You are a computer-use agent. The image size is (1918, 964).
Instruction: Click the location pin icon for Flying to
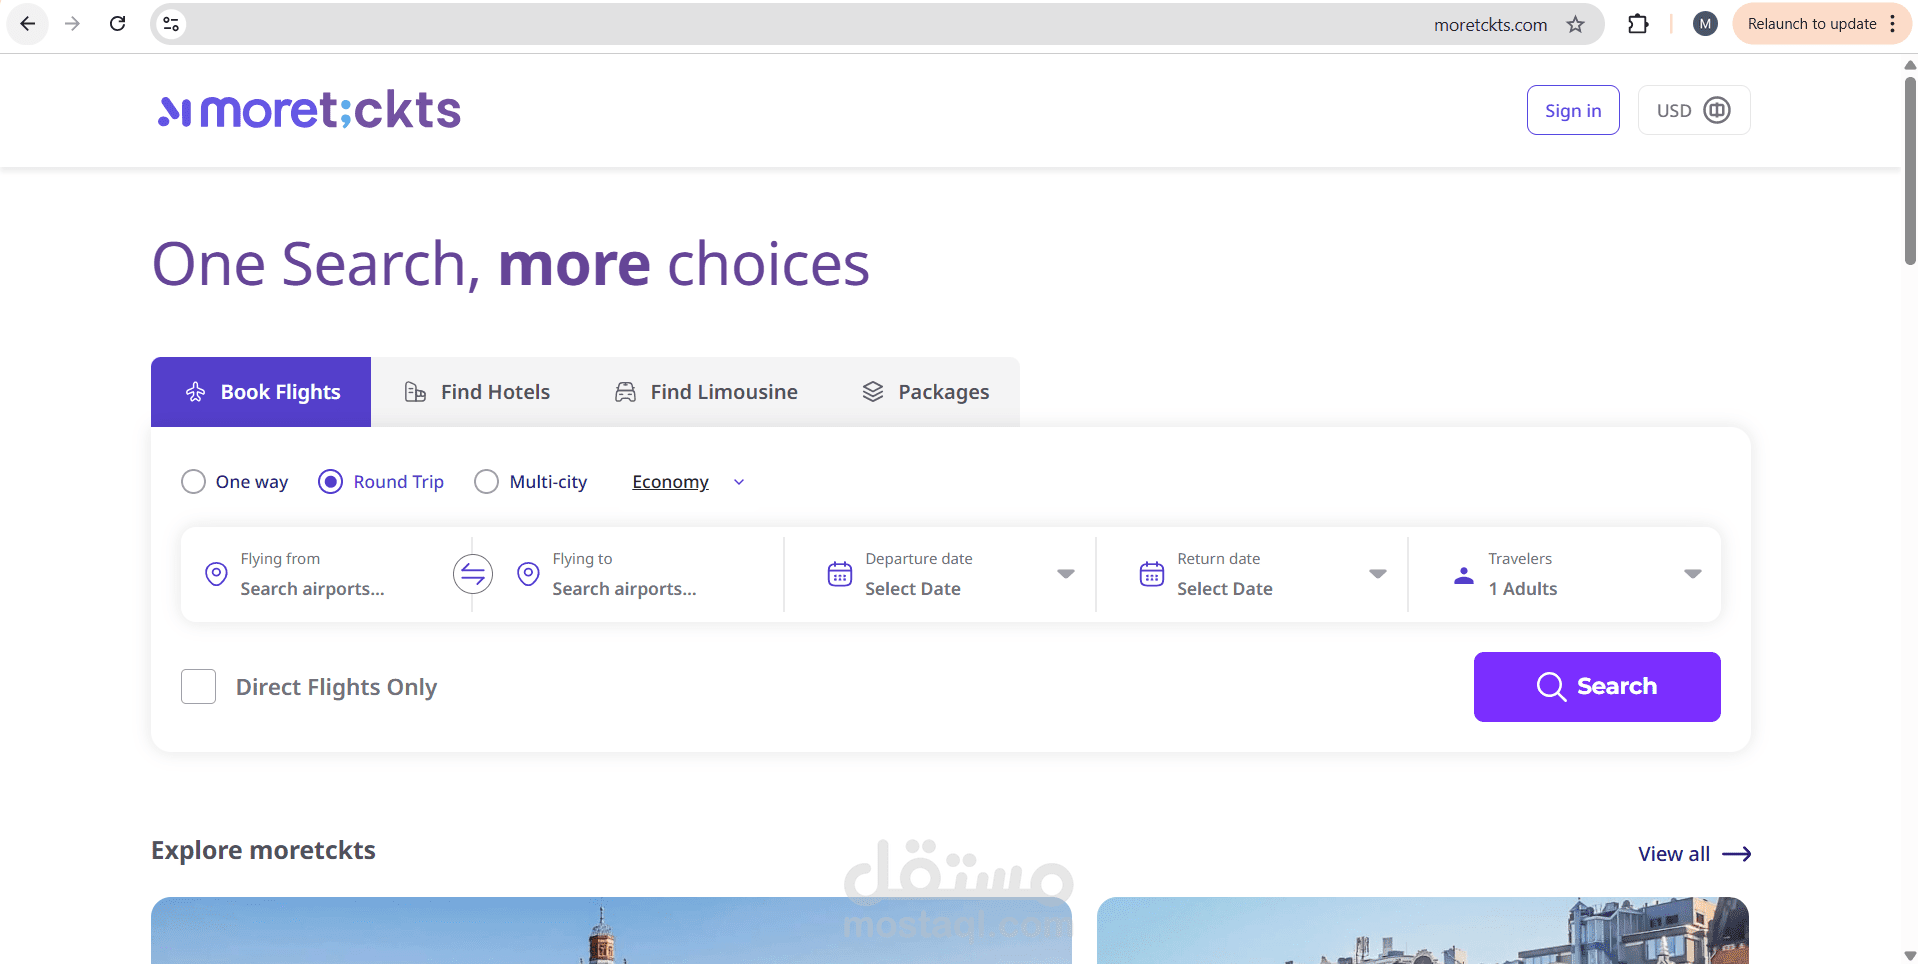[528, 574]
